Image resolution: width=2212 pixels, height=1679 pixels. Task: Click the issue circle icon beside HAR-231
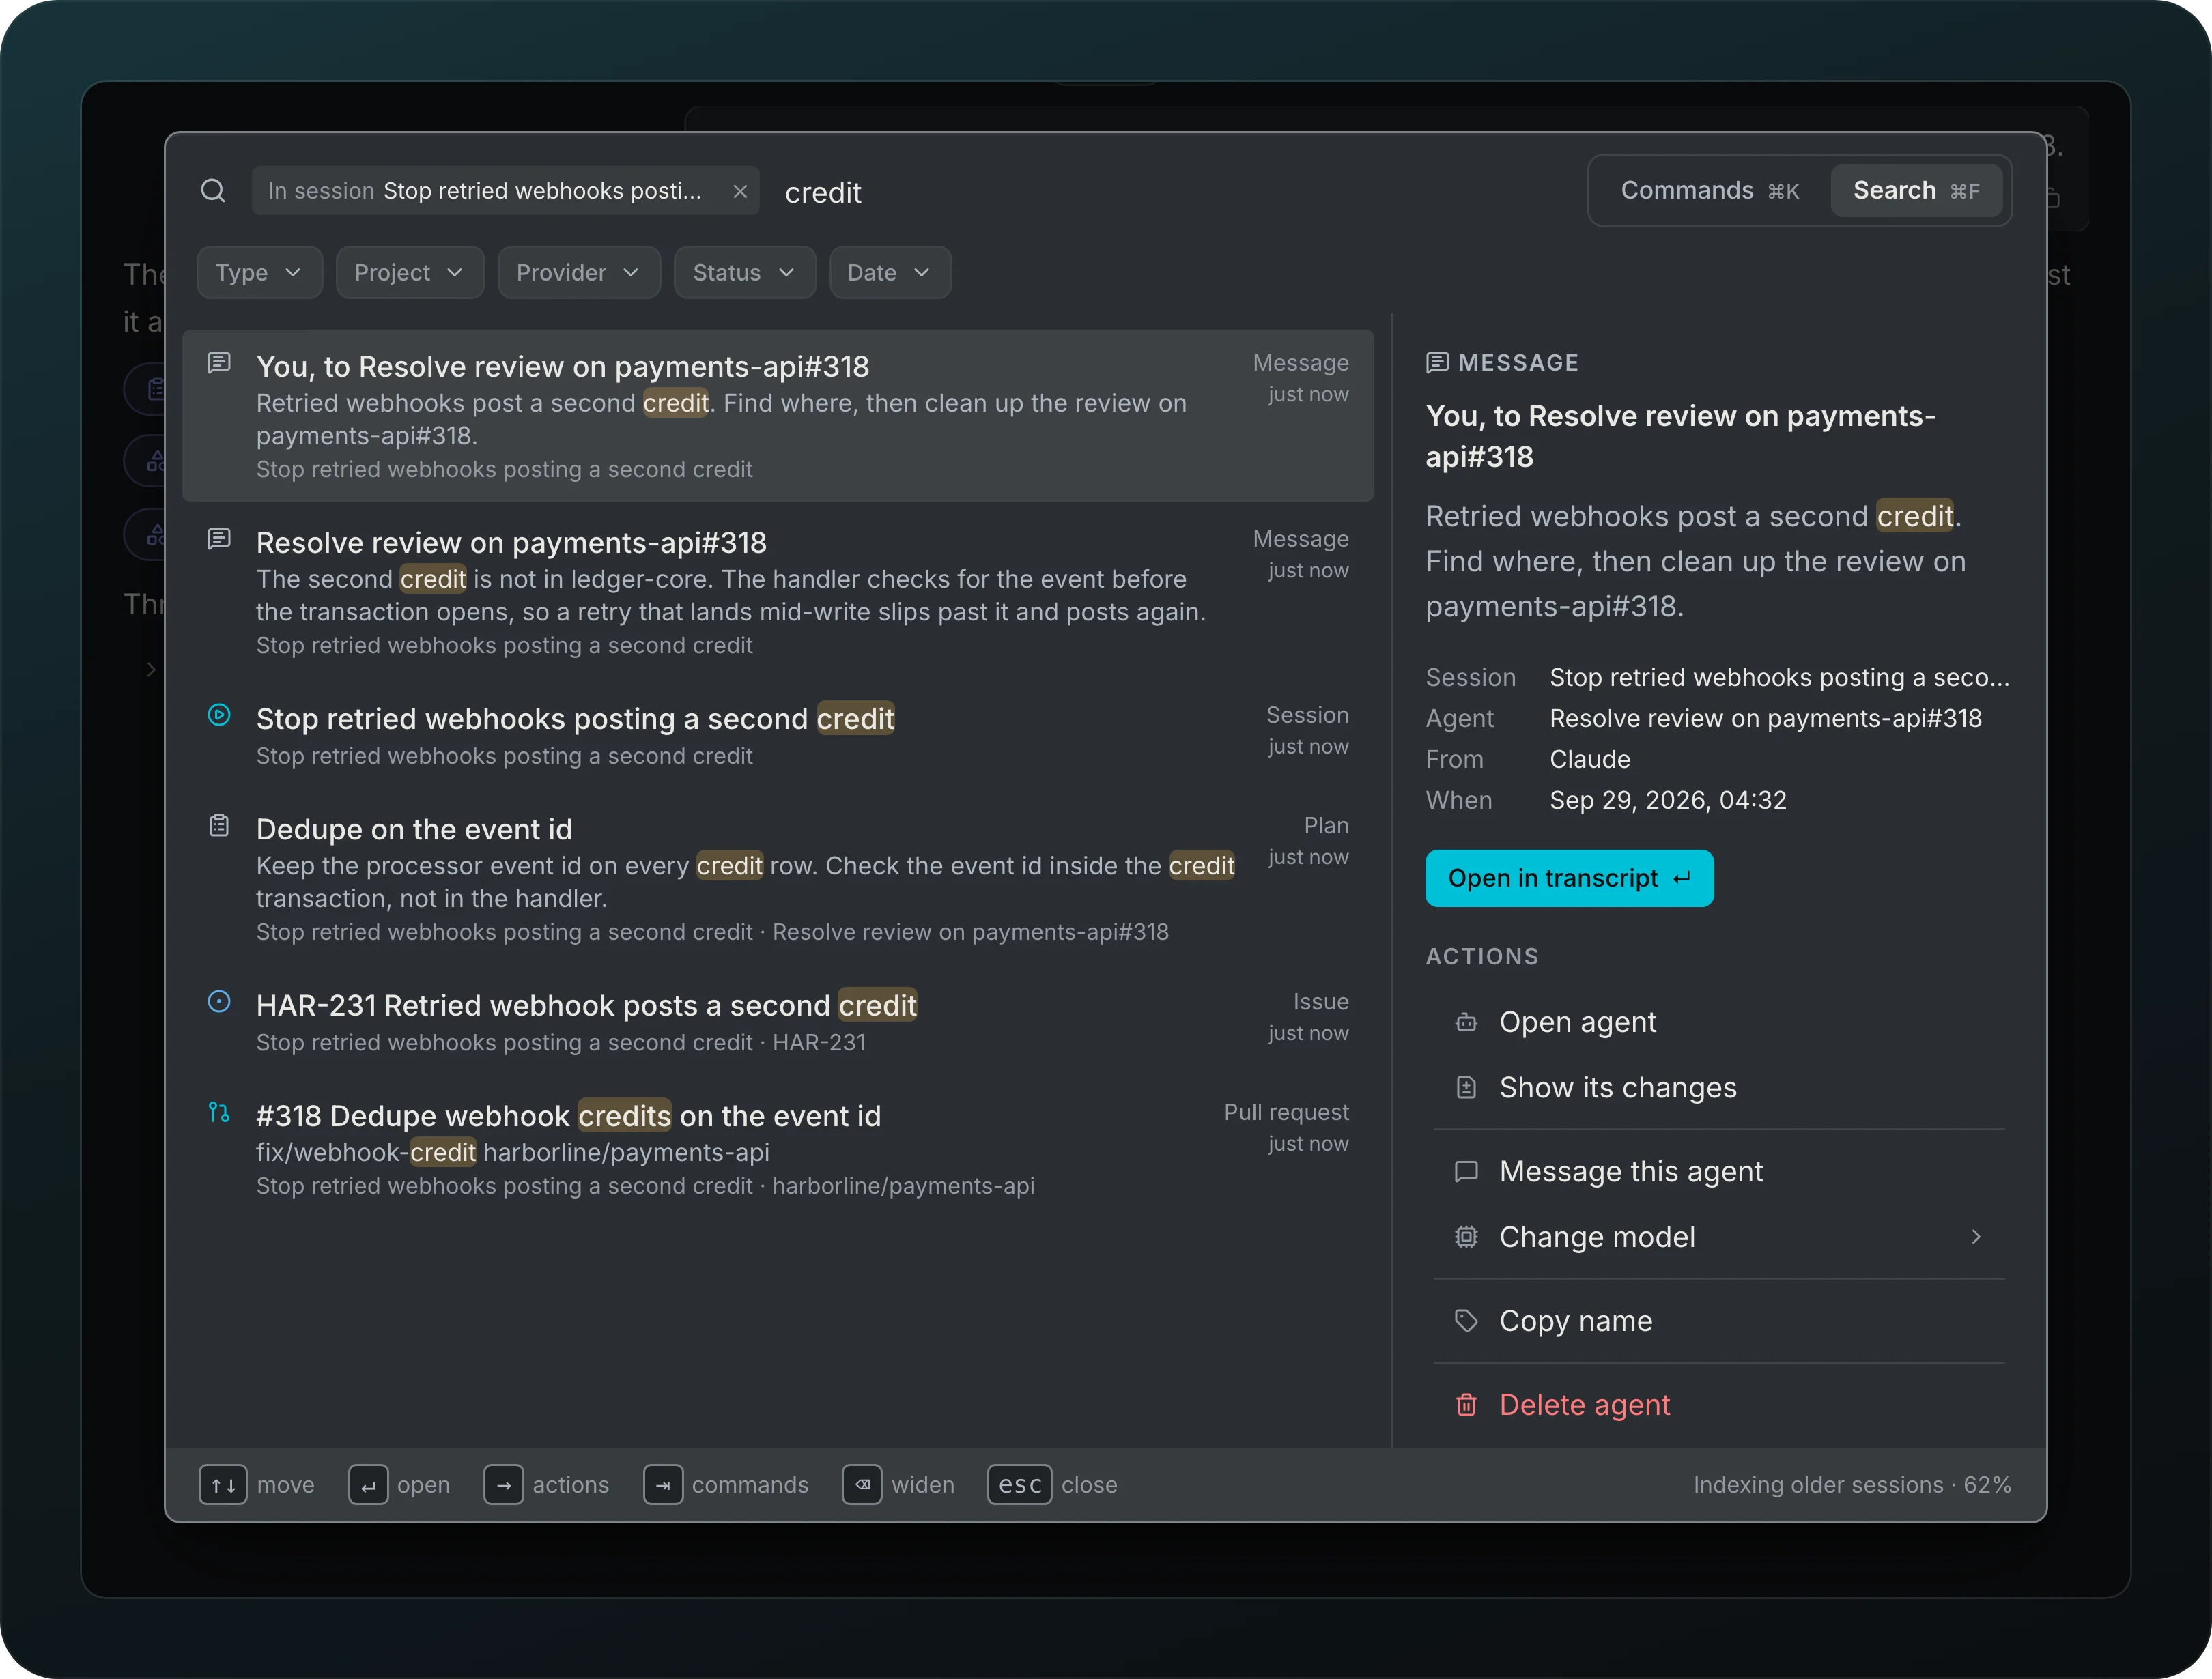[x=219, y=1002]
